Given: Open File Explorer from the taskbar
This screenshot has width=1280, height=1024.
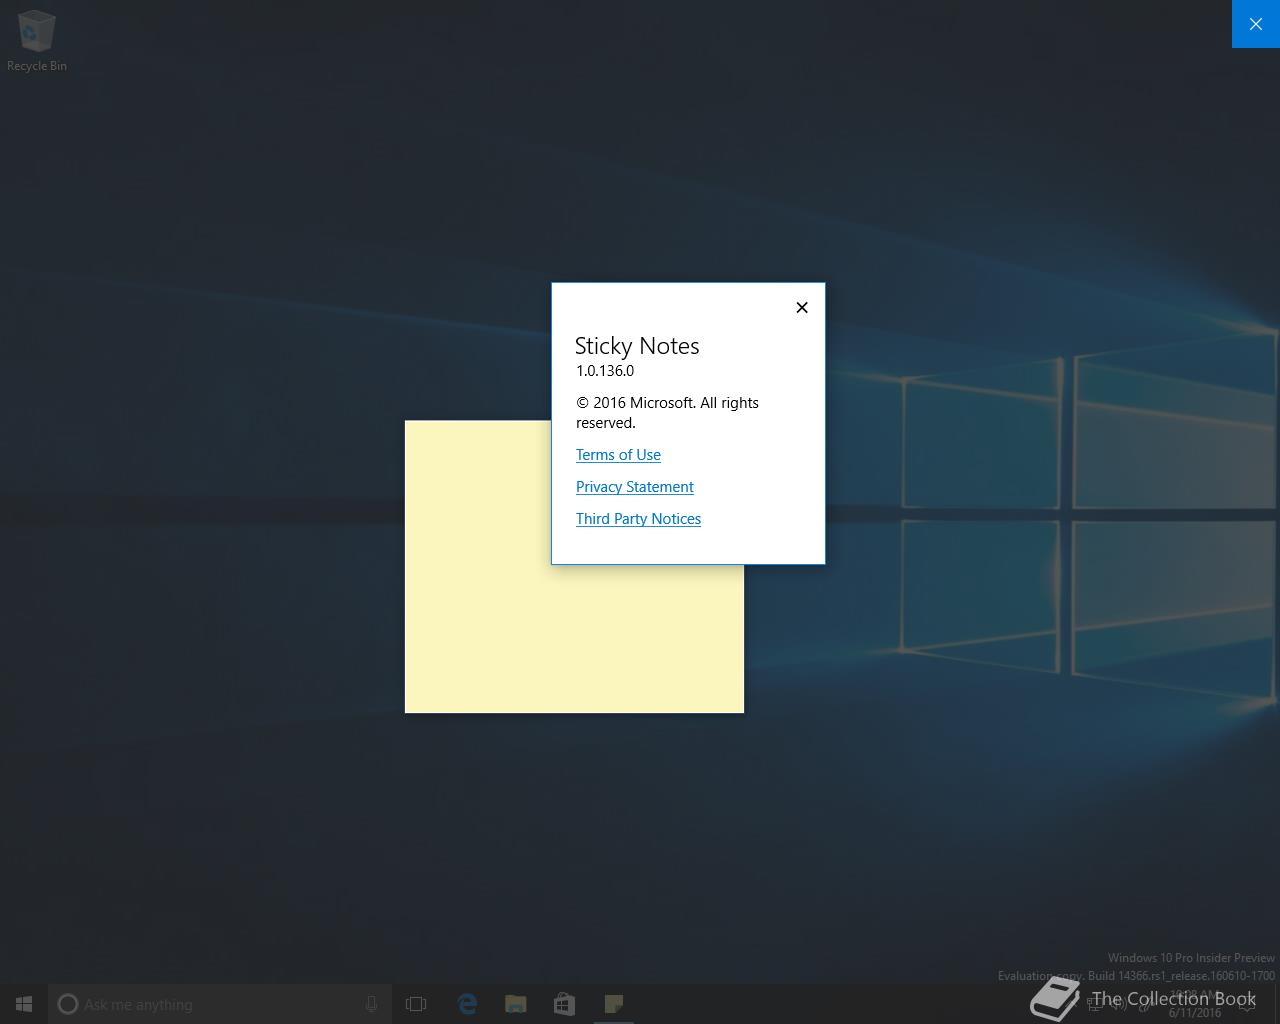Looking at the screenshot, I should coord(516,1004).
